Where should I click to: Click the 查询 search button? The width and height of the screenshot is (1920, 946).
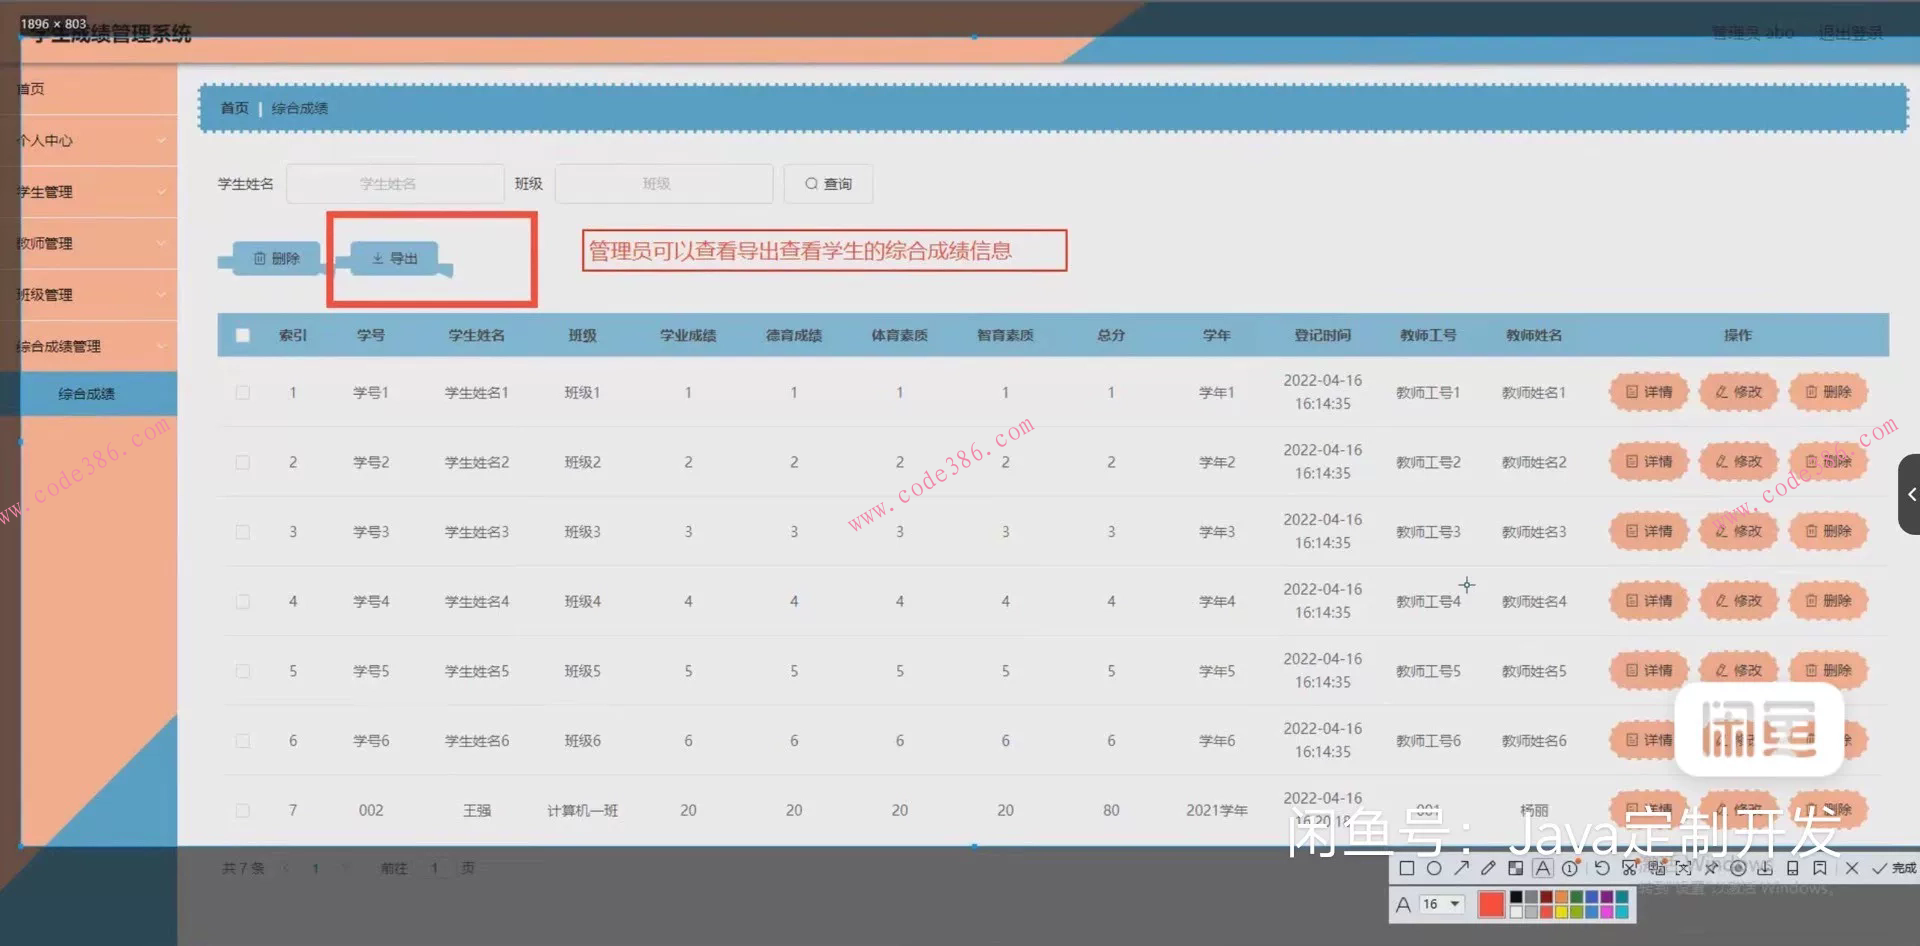828,184
